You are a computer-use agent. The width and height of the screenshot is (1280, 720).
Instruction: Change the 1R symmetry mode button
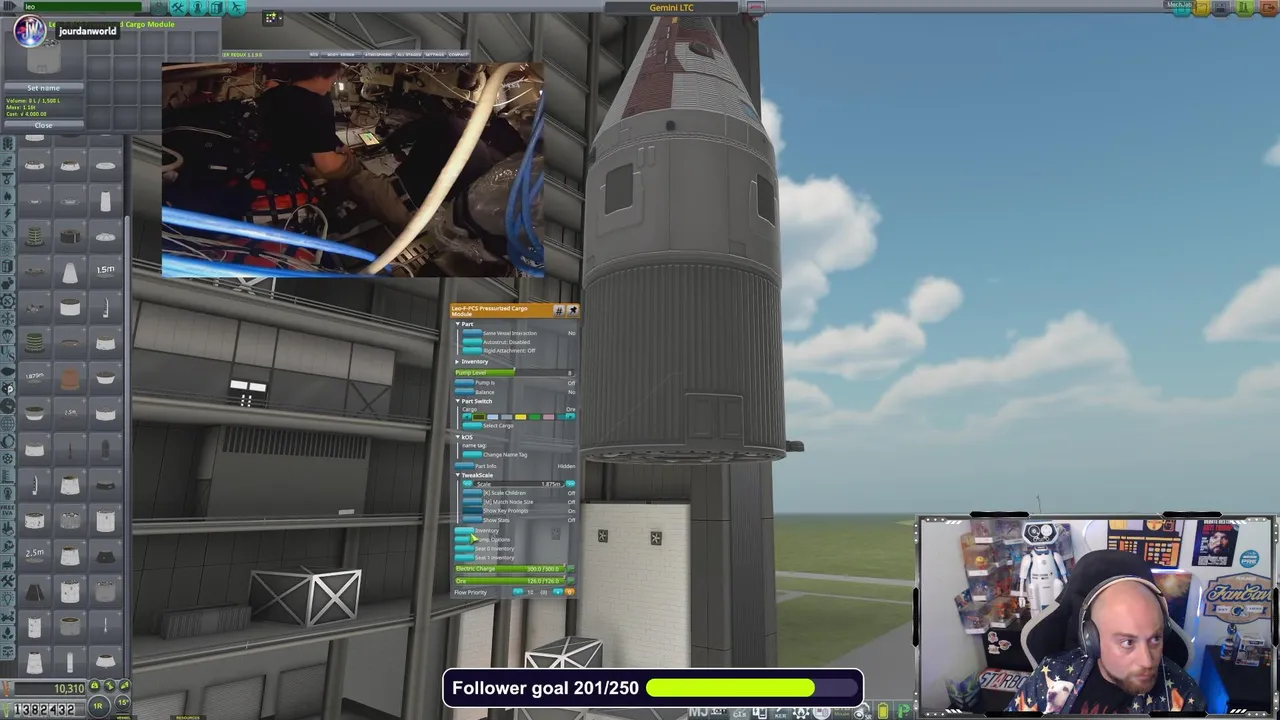pyautogui.click(x=98, y=705)
